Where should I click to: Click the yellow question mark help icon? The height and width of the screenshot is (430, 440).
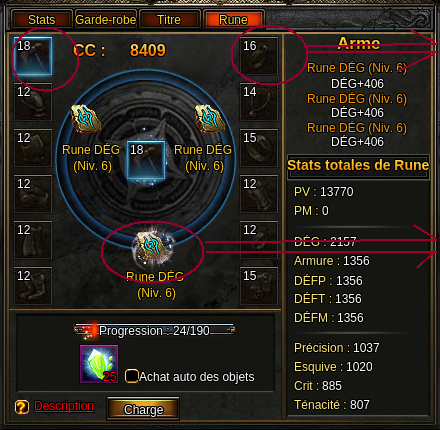click(x=22, y=407)
